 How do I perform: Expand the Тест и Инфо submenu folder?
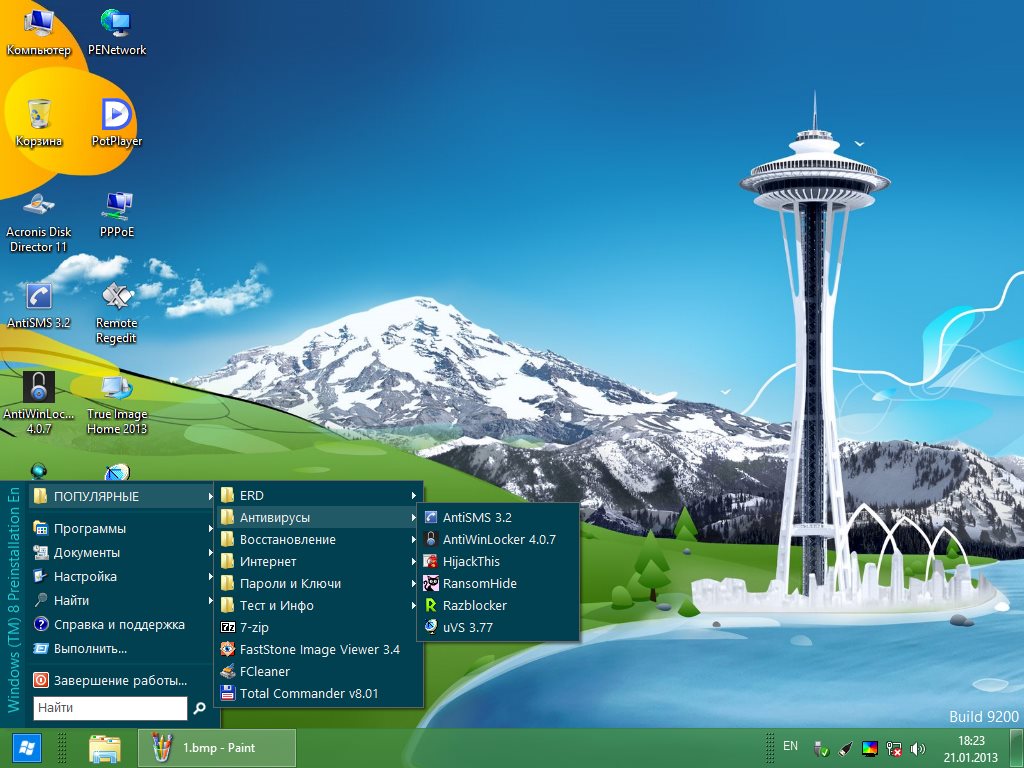319,605
